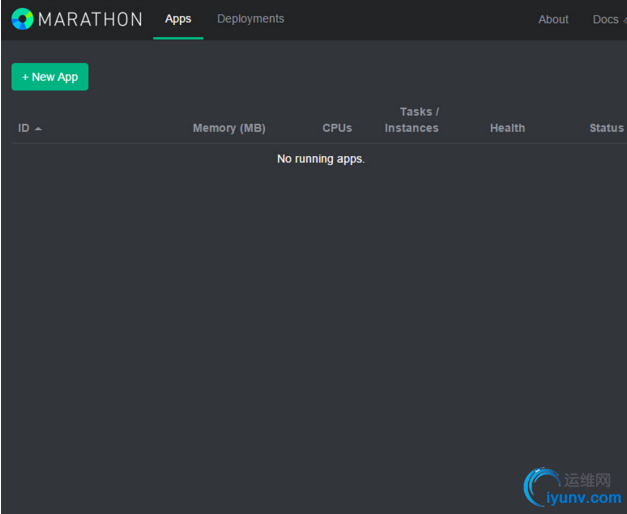Select the 'No running apps.' message
Viewport: 627px width, 514px height.
321,159
